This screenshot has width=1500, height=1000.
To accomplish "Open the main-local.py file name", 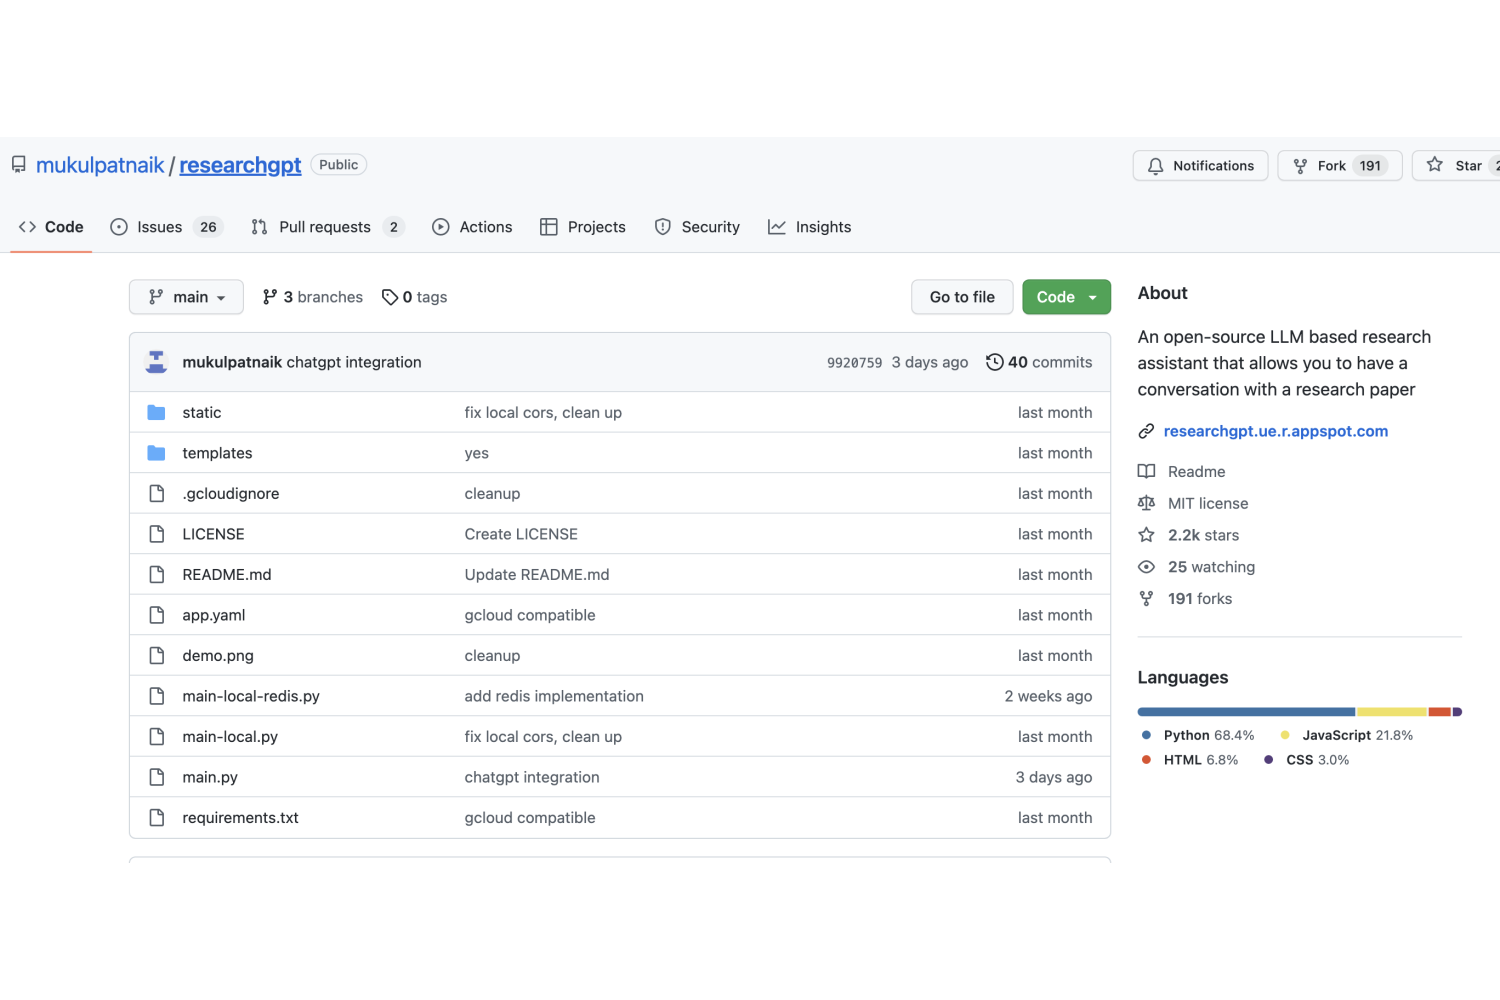I will click(x=230, y=737).
